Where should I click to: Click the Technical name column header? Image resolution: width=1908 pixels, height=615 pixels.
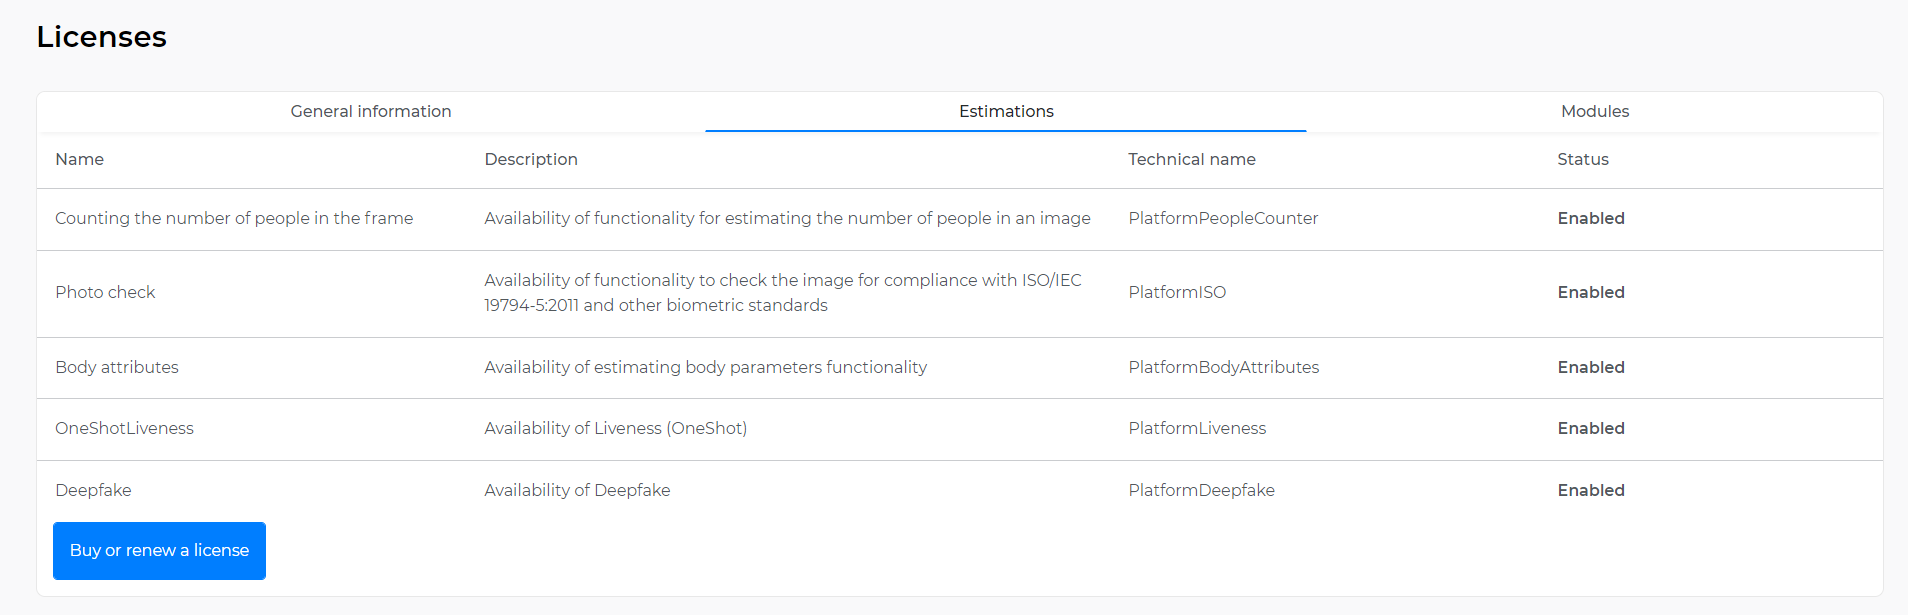coord(1192,159)
